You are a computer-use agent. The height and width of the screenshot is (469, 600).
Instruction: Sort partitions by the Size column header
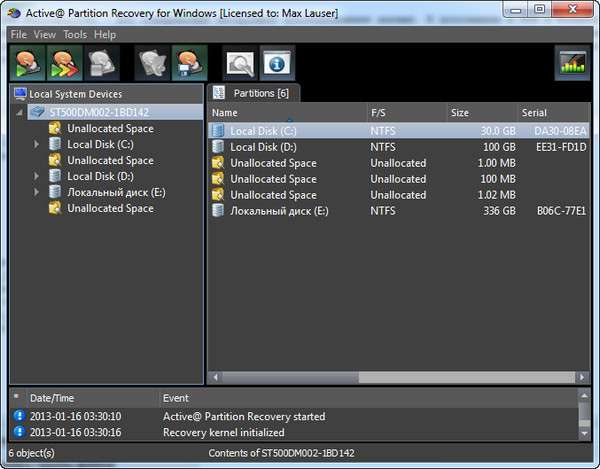[482, 112]
